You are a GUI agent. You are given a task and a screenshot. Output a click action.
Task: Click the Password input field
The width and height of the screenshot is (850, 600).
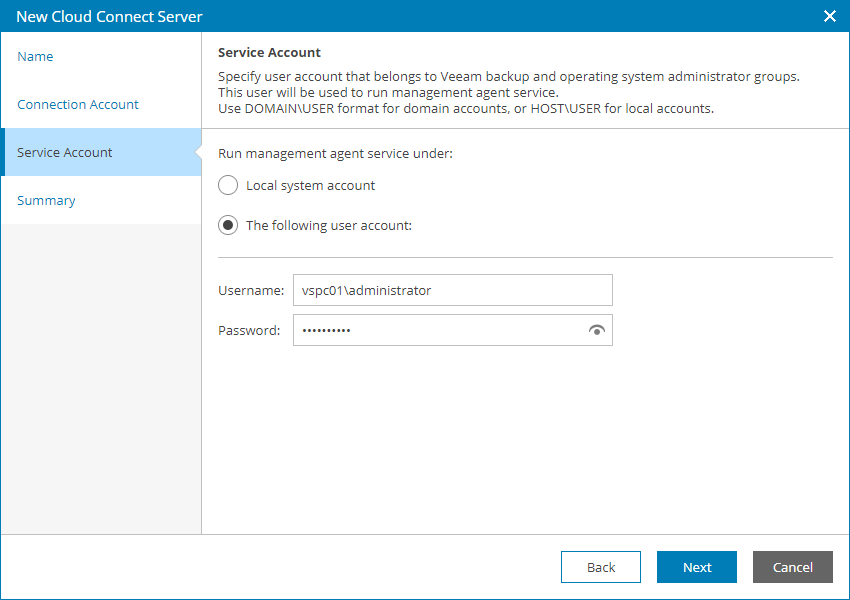tap(440, 330)
